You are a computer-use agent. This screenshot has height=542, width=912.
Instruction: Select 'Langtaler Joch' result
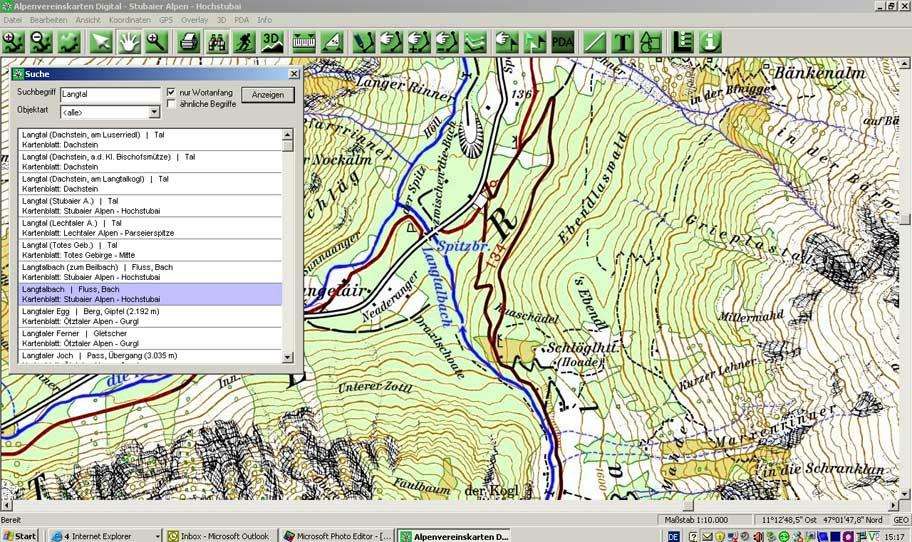pyautogui.click(x=150, y=356)
